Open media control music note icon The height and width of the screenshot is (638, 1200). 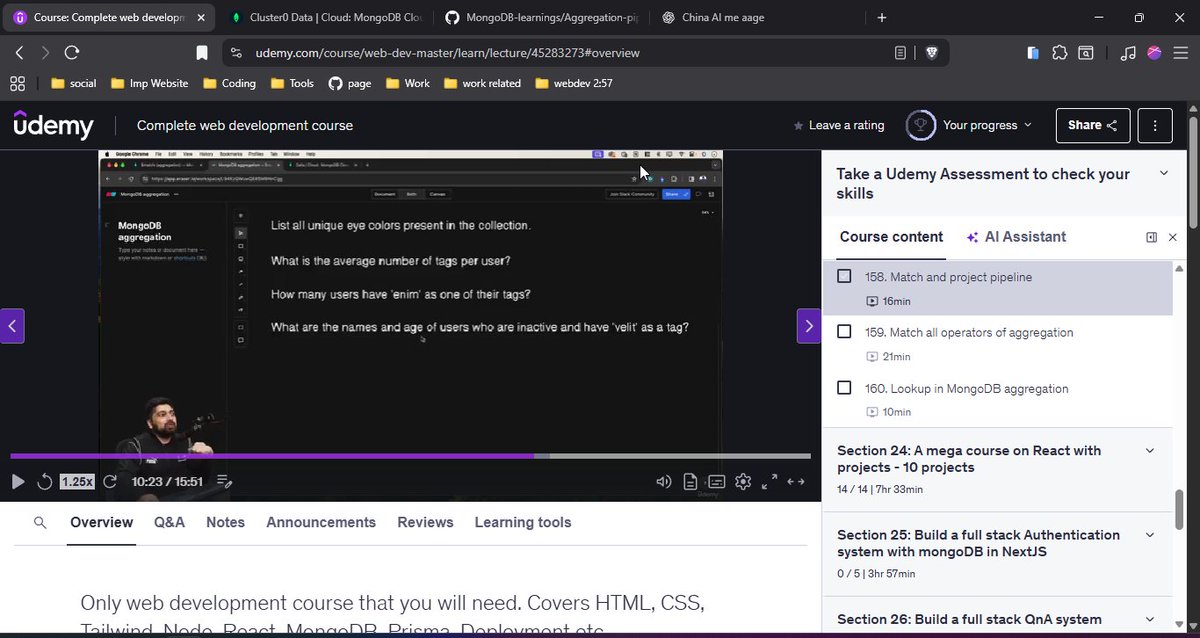click(x=1128, y=53)
